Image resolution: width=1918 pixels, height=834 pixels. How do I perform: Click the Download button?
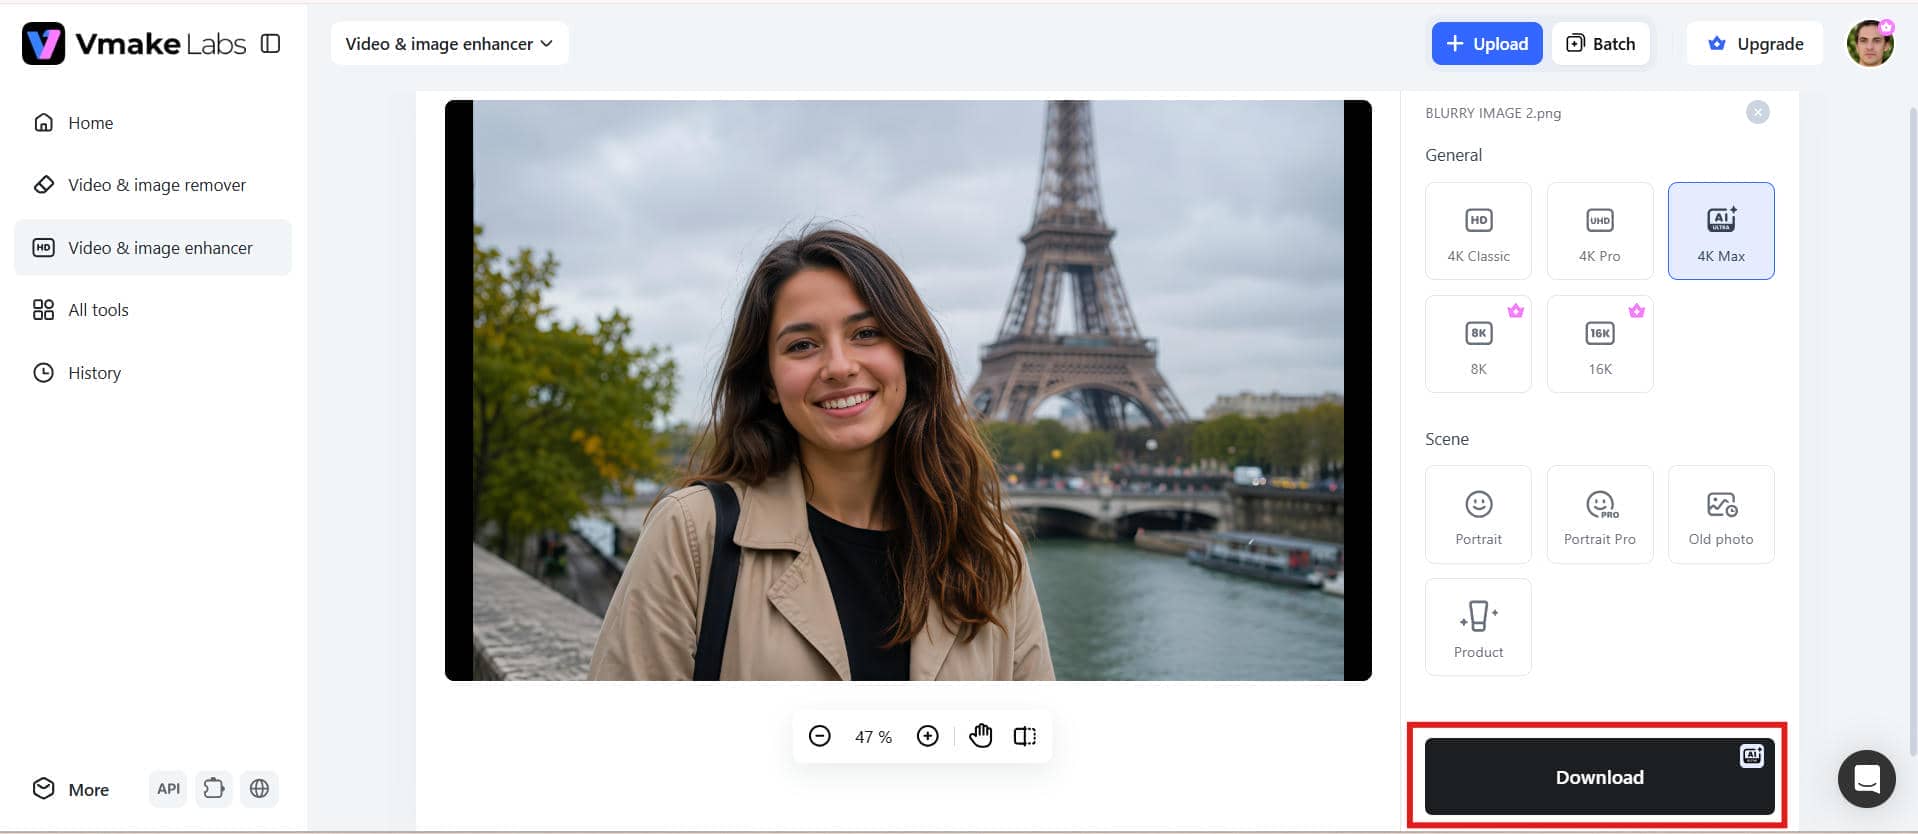1599,777
